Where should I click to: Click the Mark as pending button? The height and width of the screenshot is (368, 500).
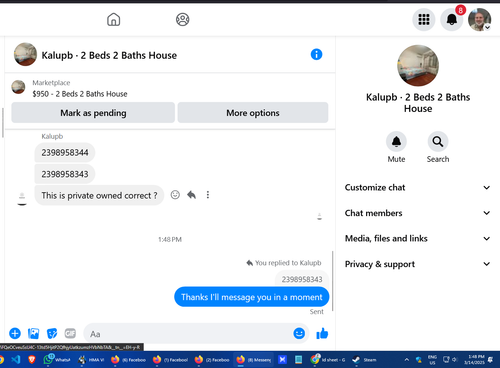(x=93, y=113)
